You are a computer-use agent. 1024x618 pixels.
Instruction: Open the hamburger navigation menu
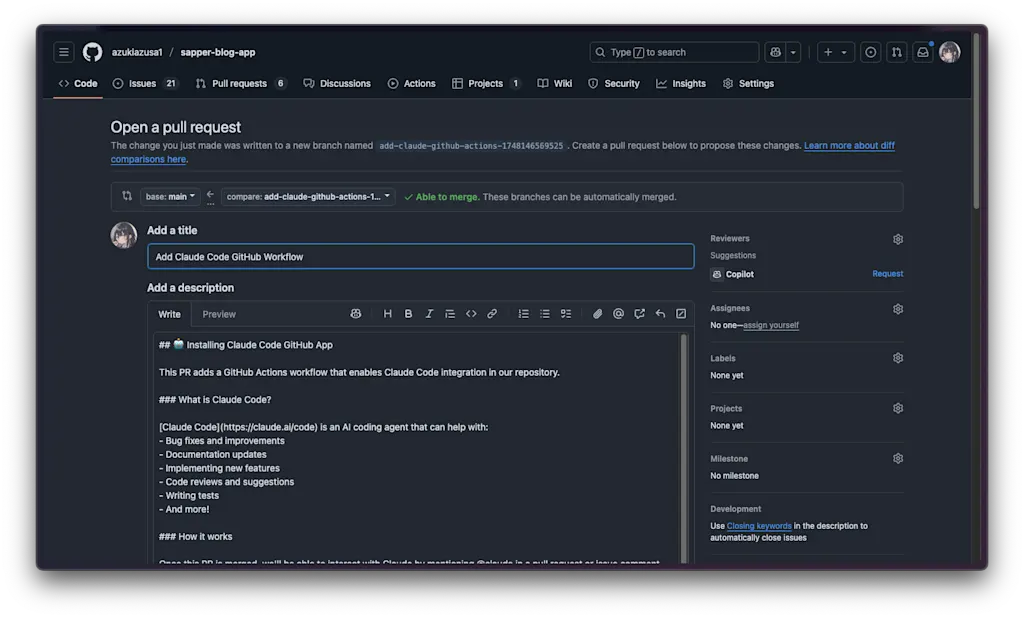coord(63,52)
